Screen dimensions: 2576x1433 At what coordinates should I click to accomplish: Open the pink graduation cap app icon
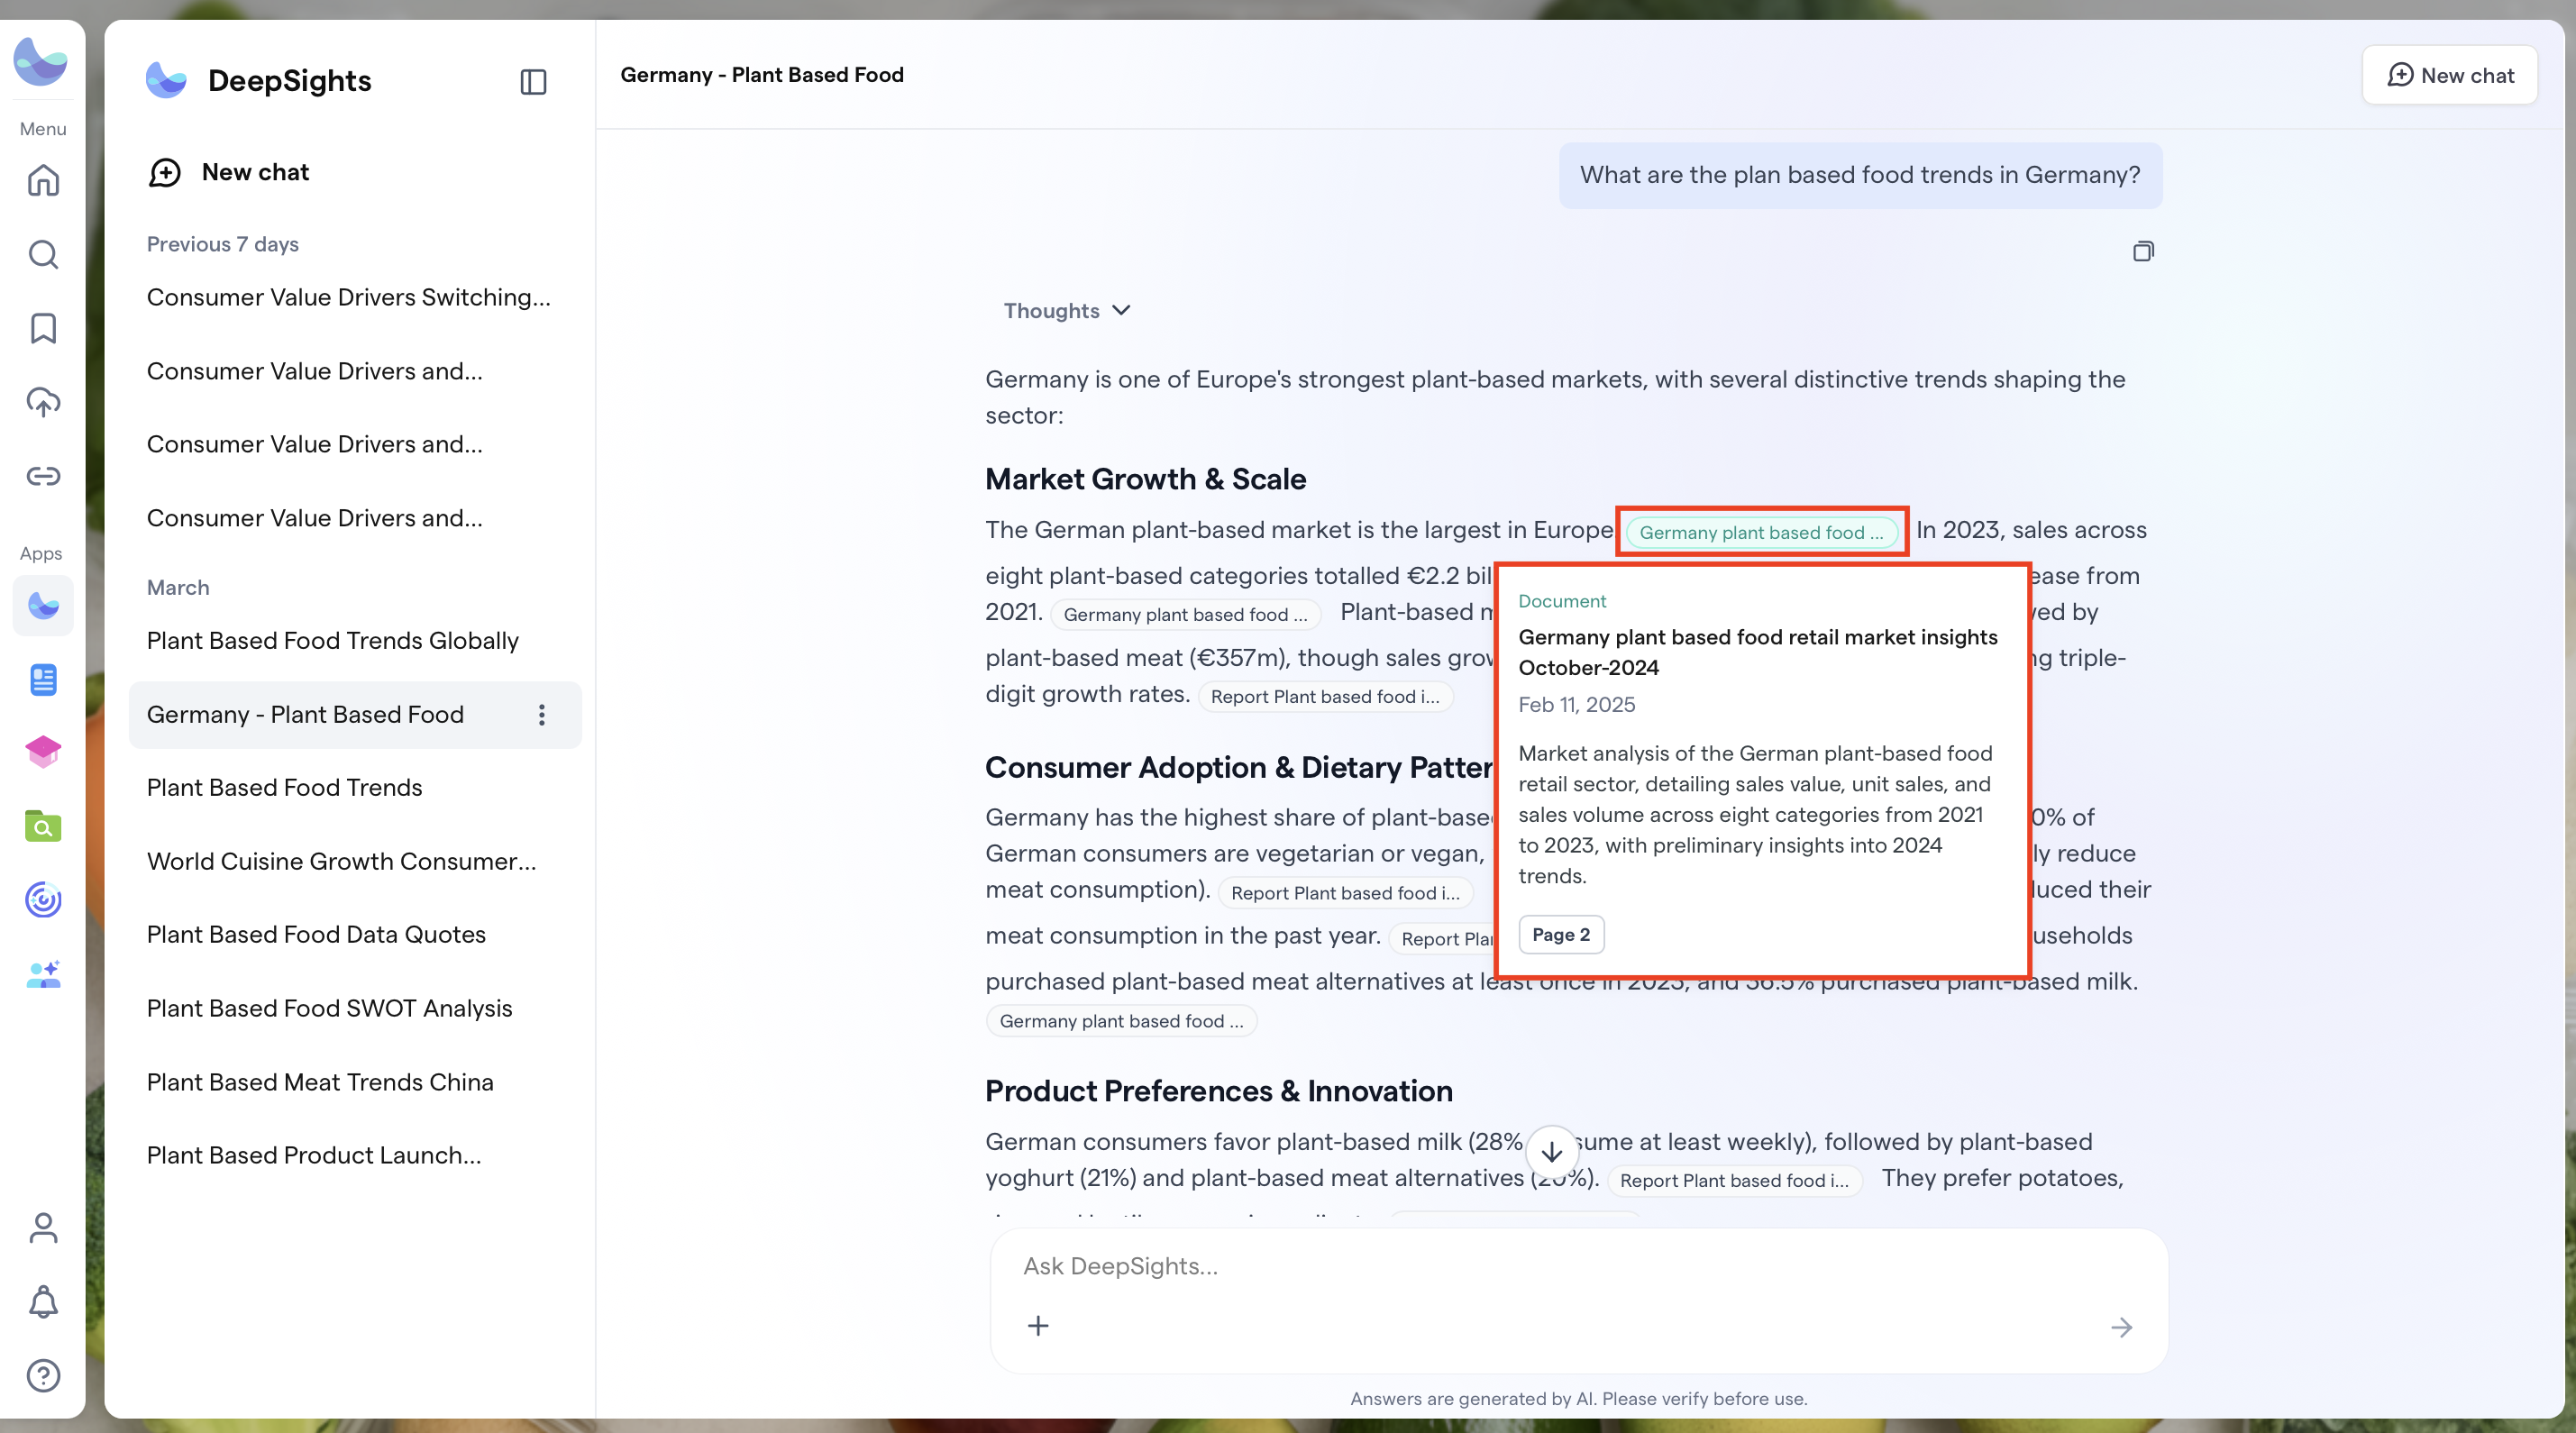[43, 752]
